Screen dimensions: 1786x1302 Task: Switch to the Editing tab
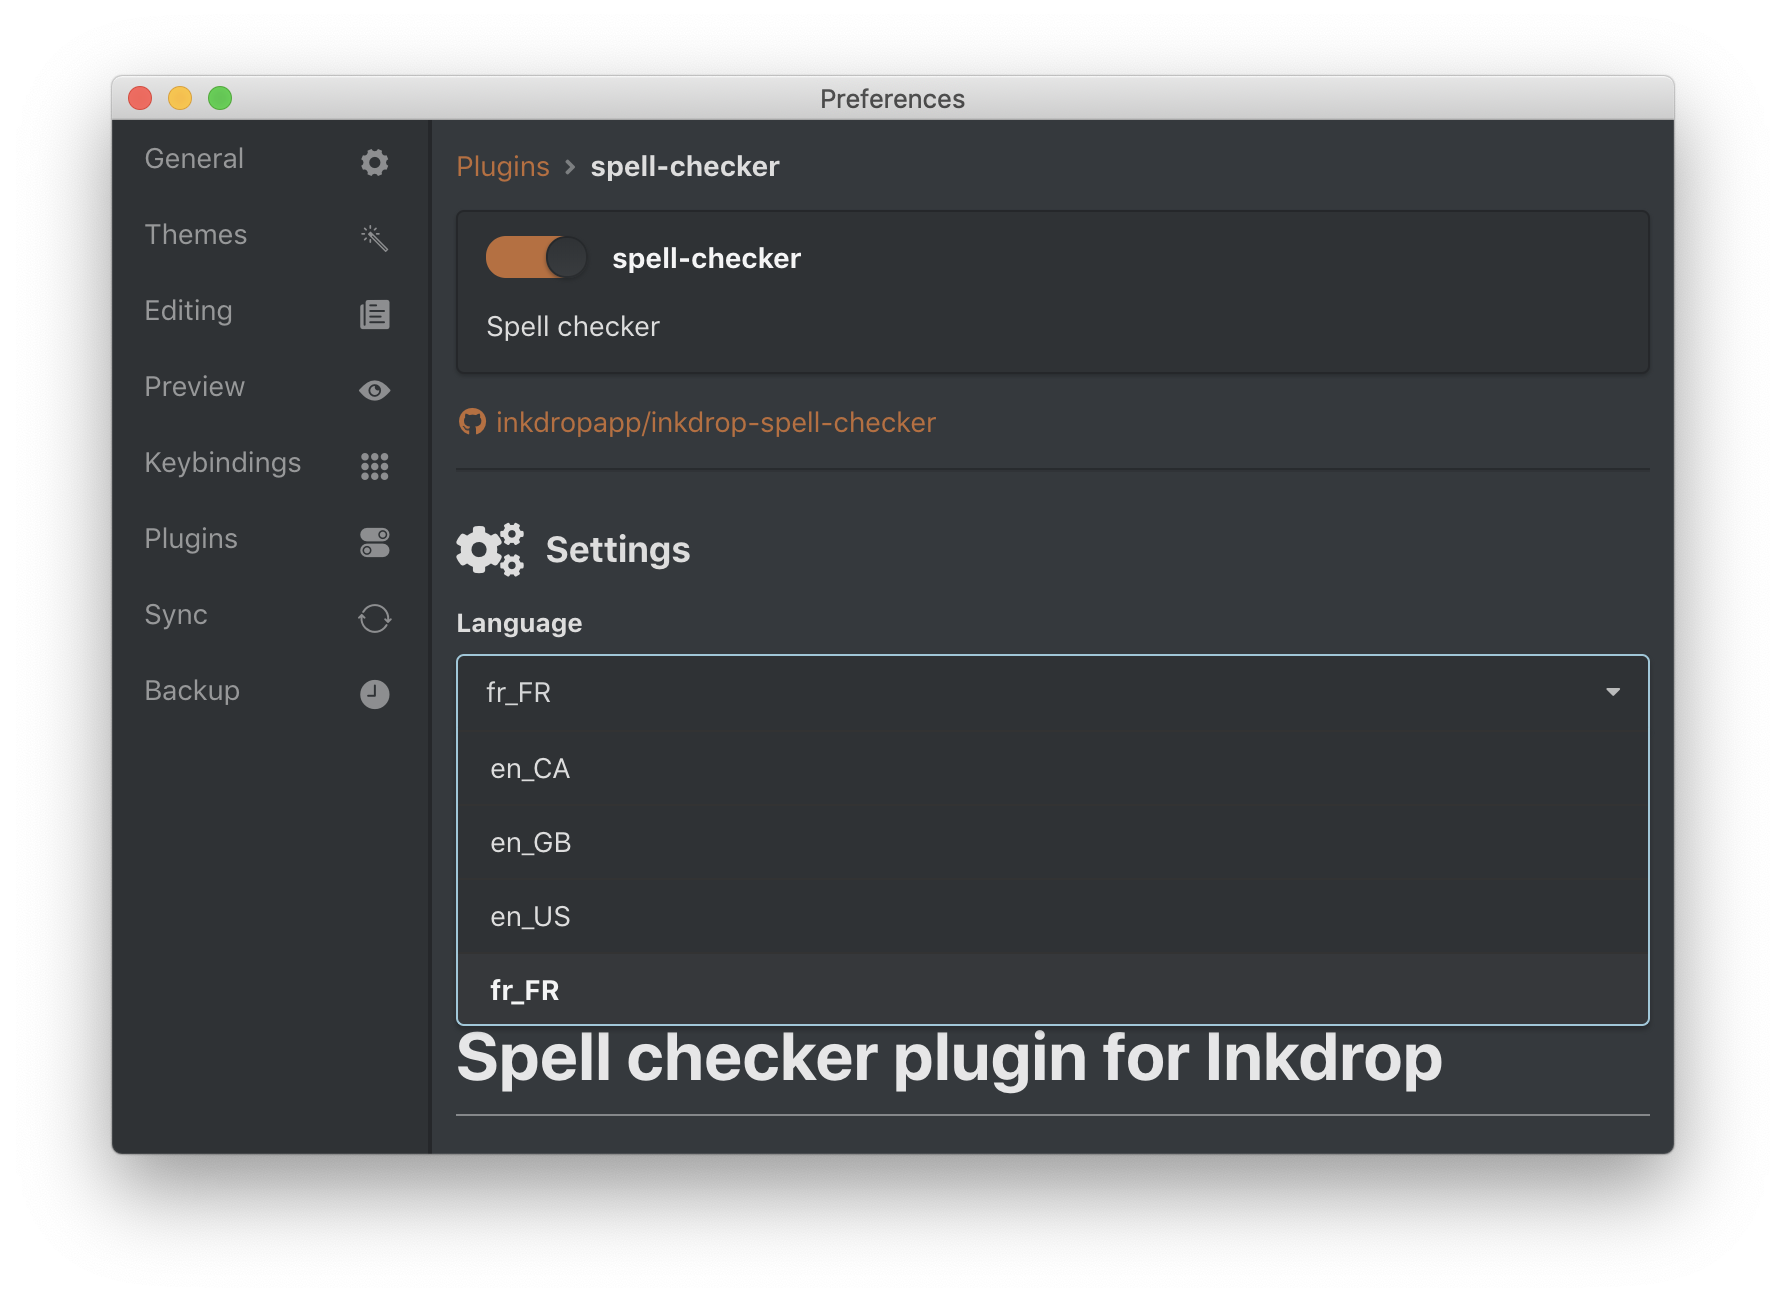(x=268, y=311)
